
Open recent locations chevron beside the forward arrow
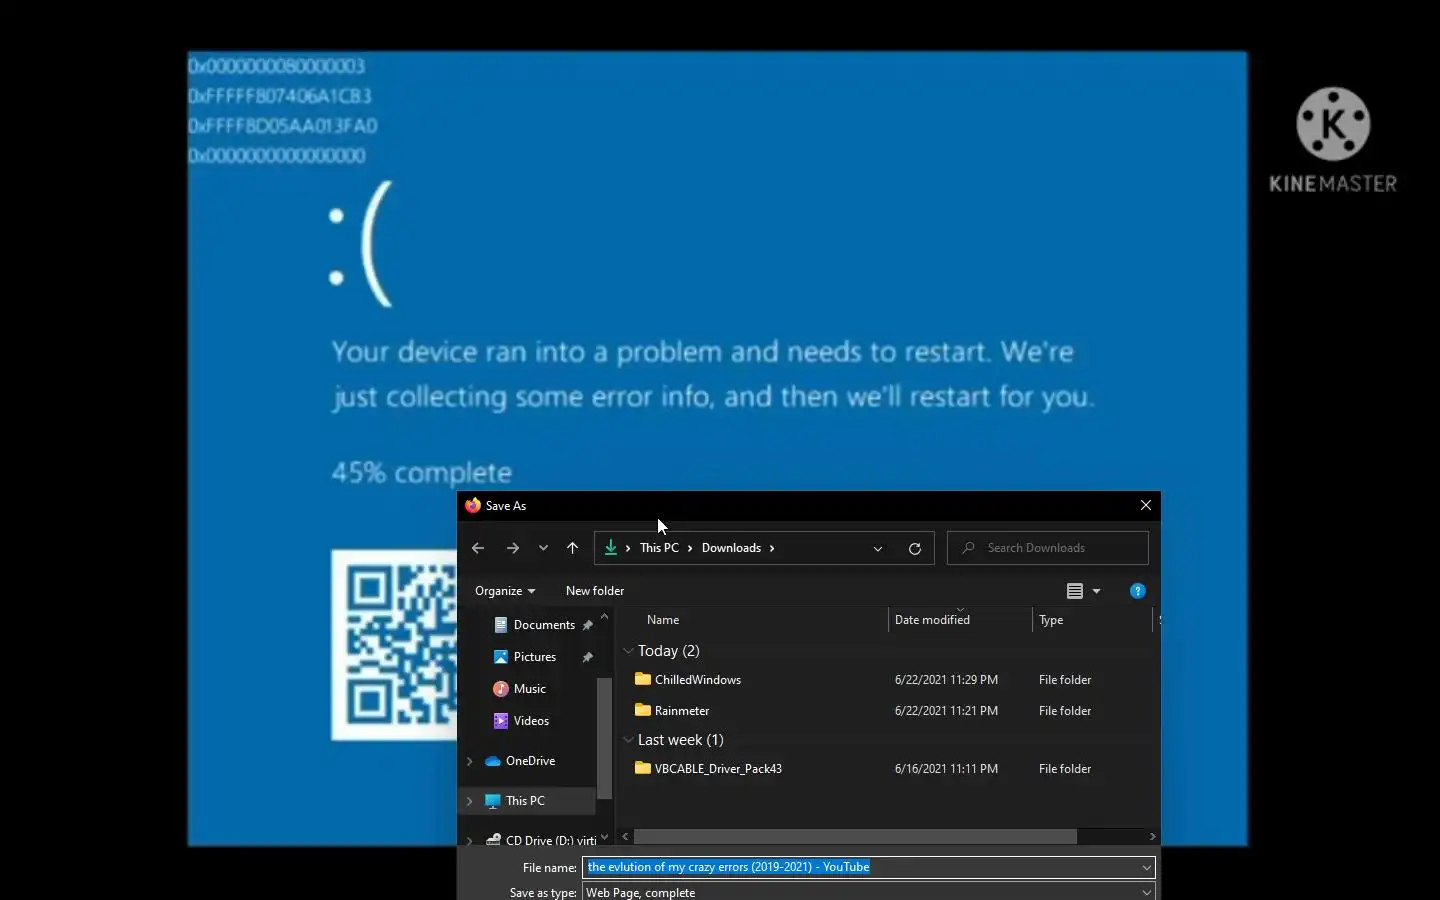click(x=543, y=548)
